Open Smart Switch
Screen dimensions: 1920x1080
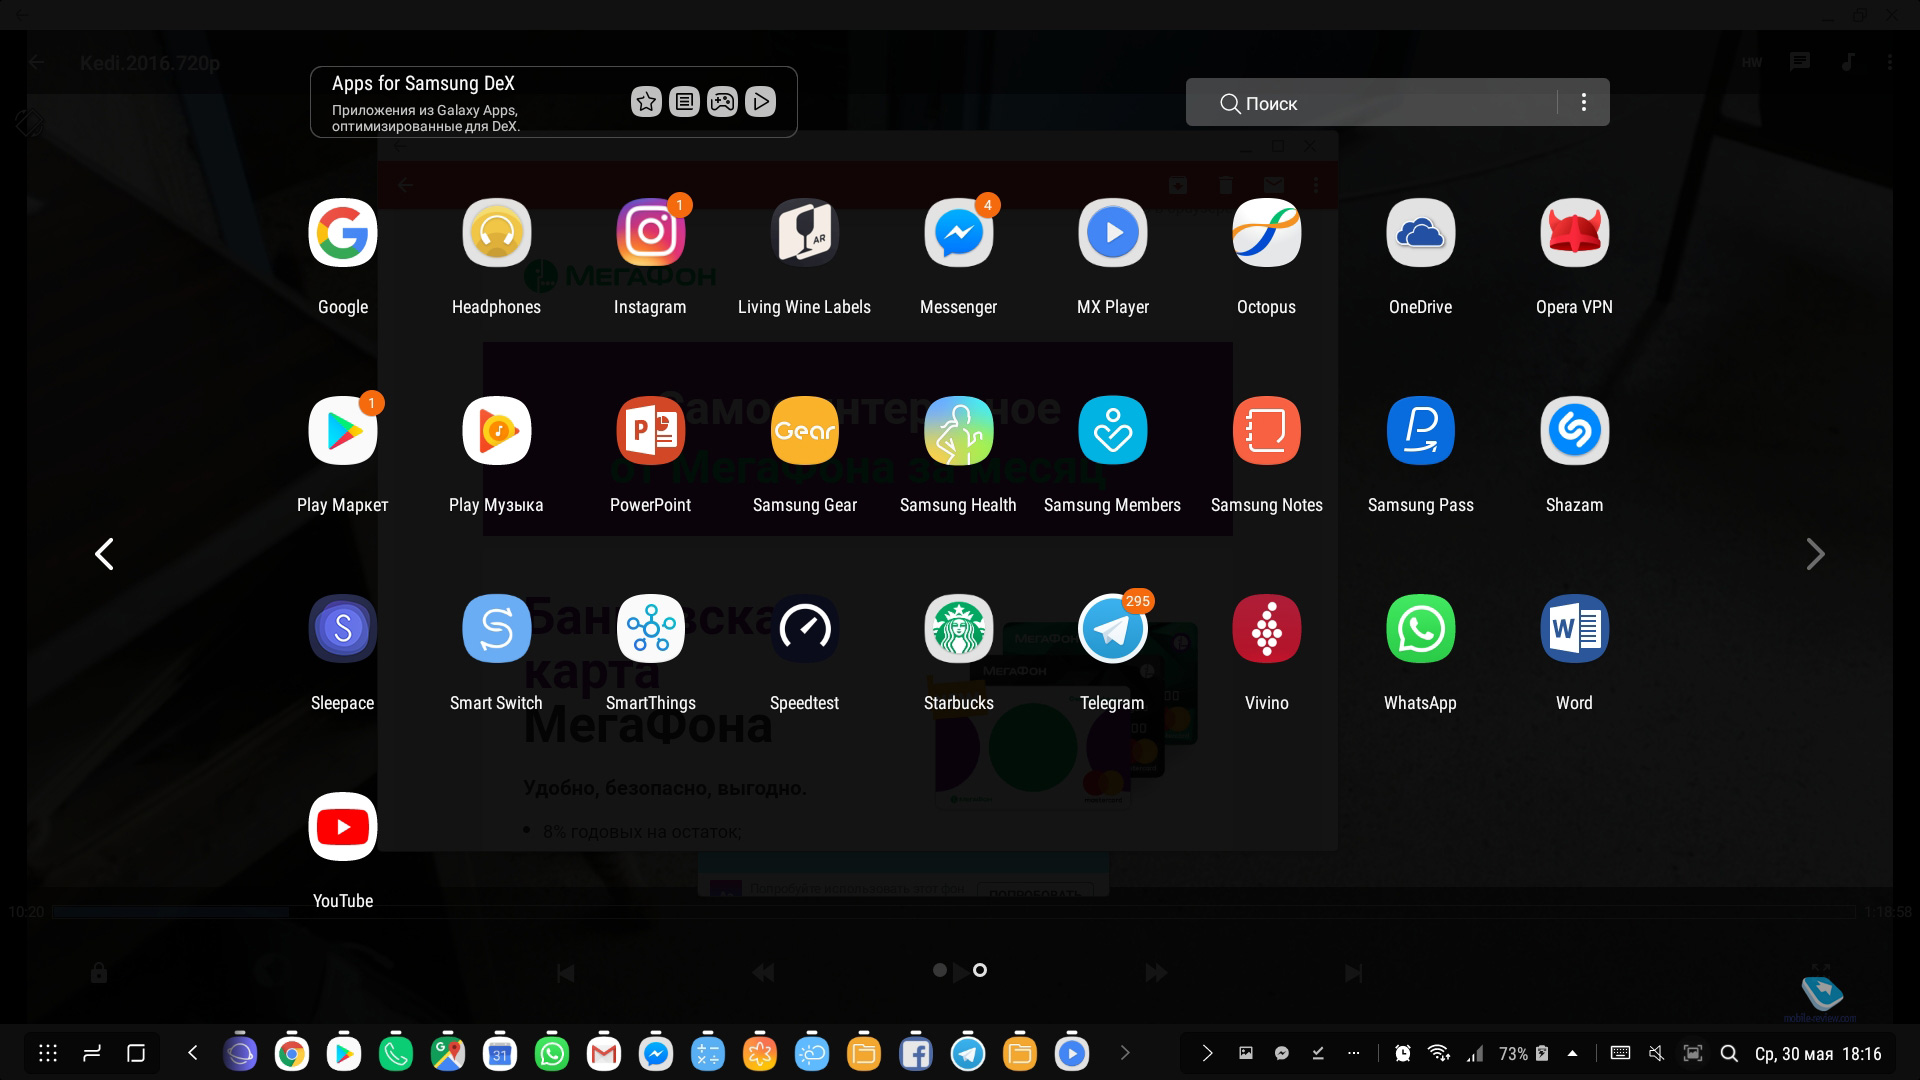click(496, 629)
